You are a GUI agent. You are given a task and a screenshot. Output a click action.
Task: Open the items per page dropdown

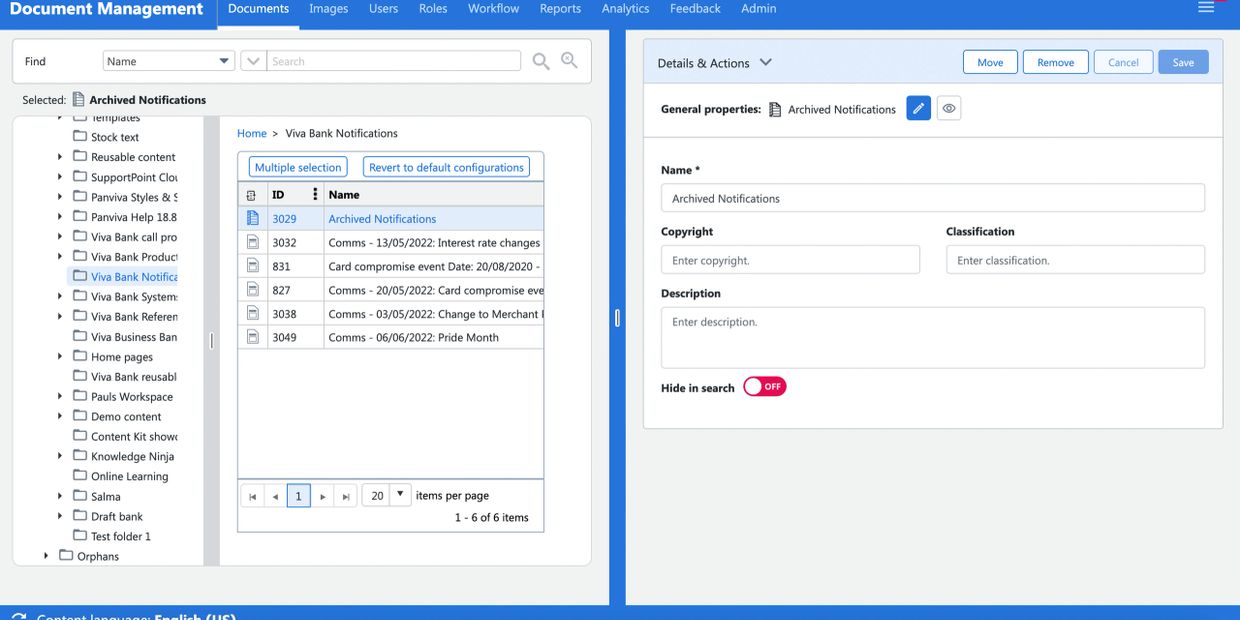(x=399, y=495)
